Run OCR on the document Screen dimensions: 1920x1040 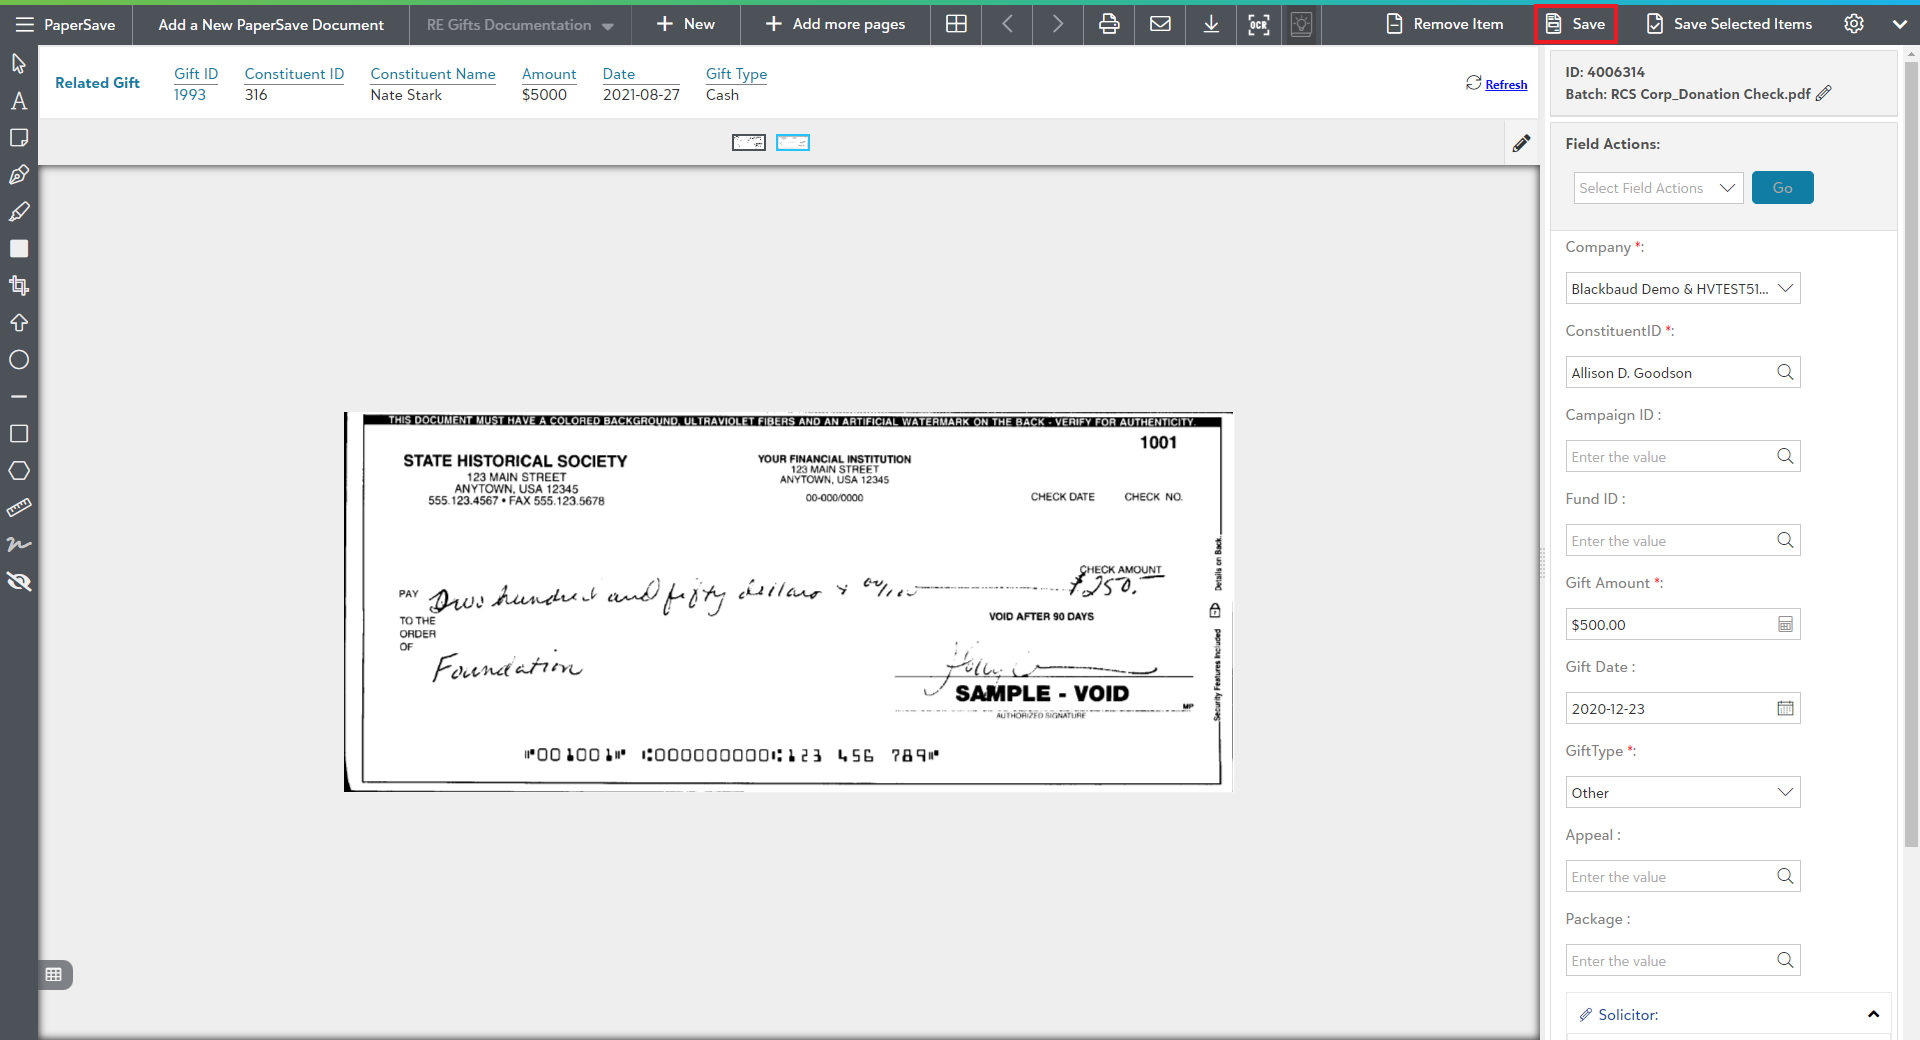(1258, 24)
